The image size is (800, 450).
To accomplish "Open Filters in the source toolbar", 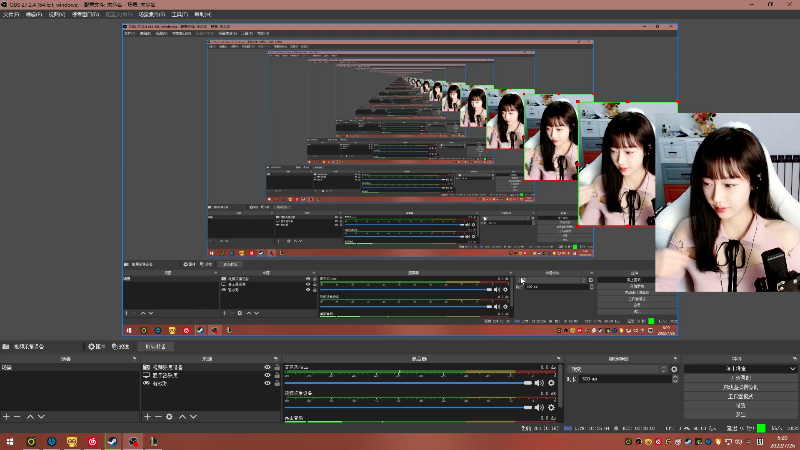I will click(120, 346).
